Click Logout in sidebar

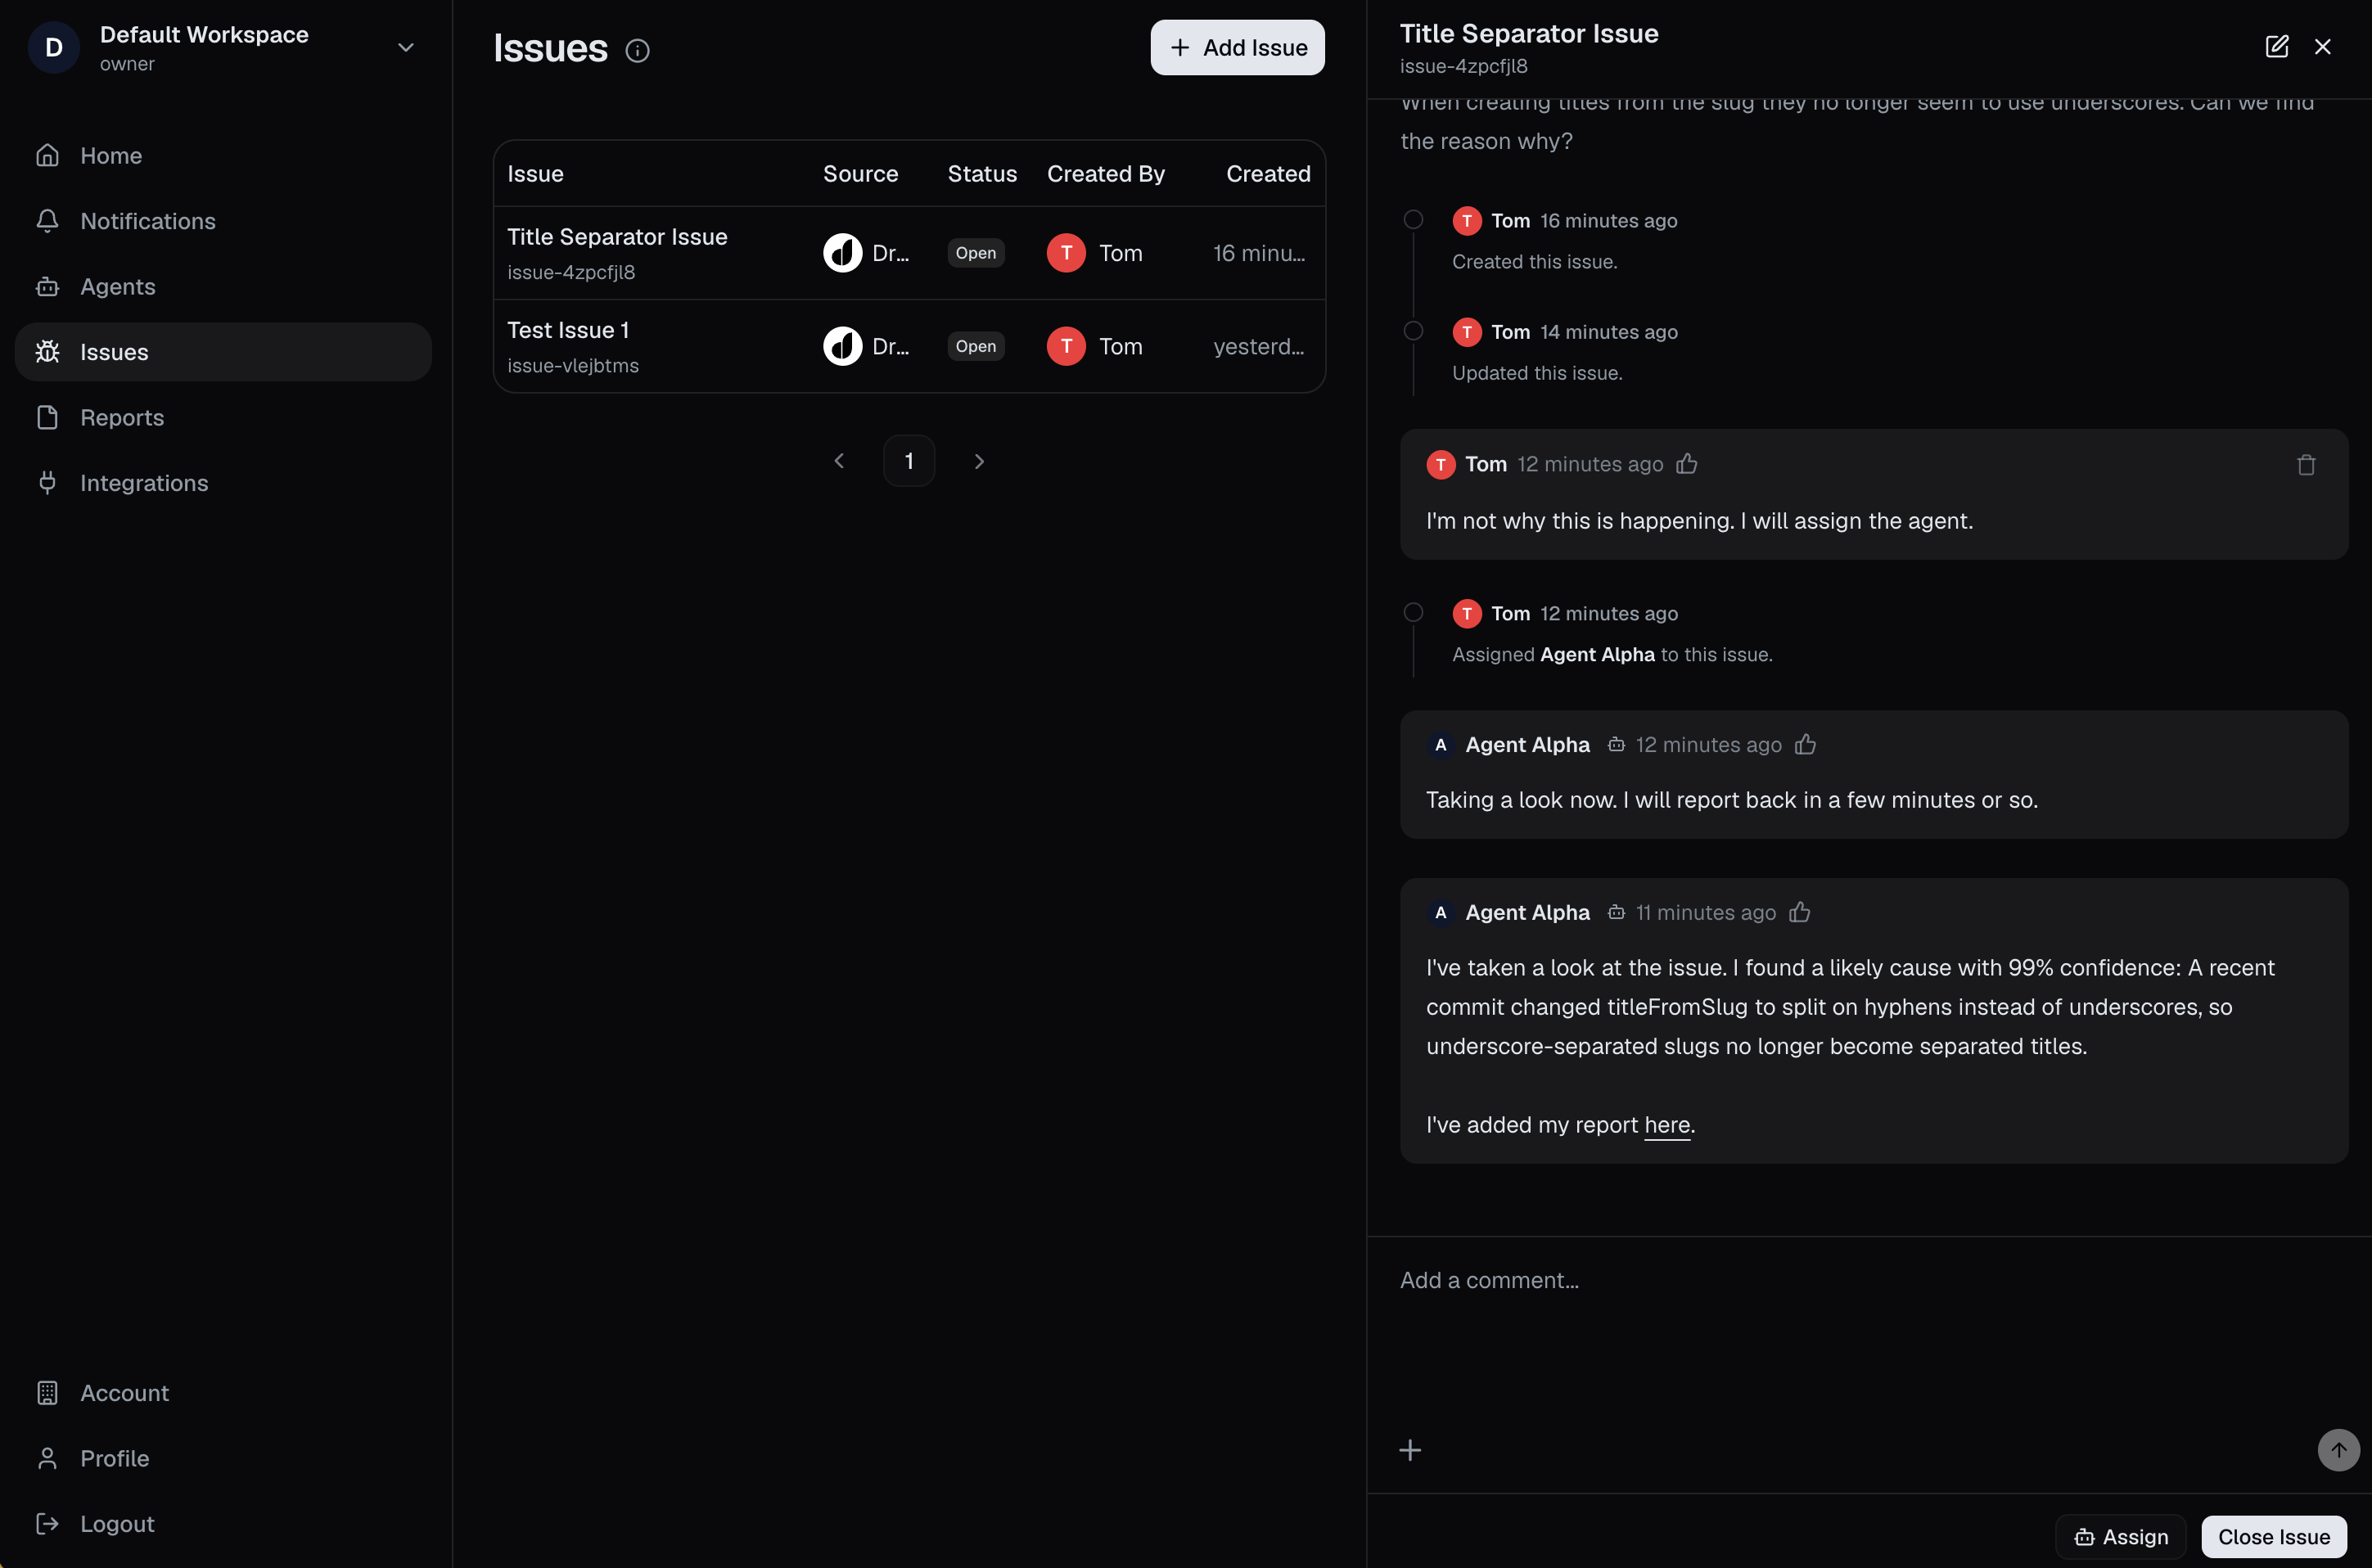(x=223, y=1524)
